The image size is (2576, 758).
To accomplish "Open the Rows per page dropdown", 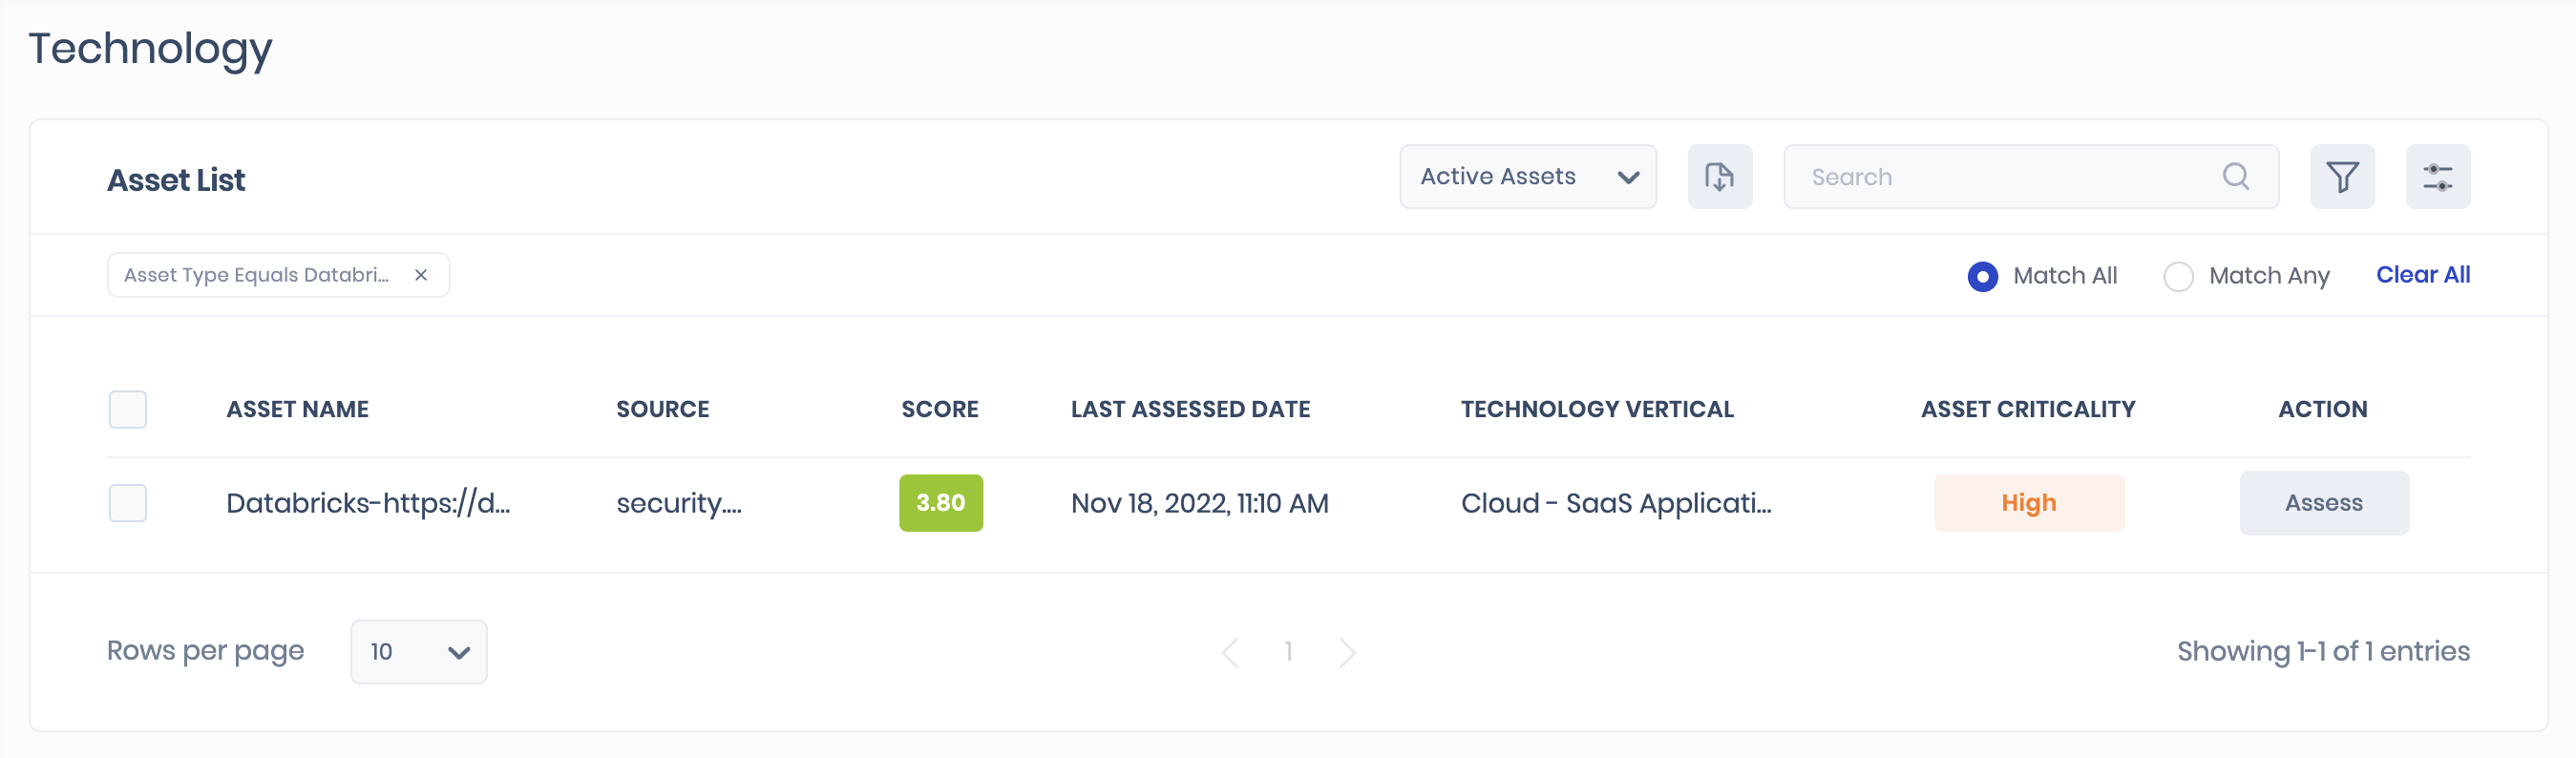I will [x=418, y=652].
